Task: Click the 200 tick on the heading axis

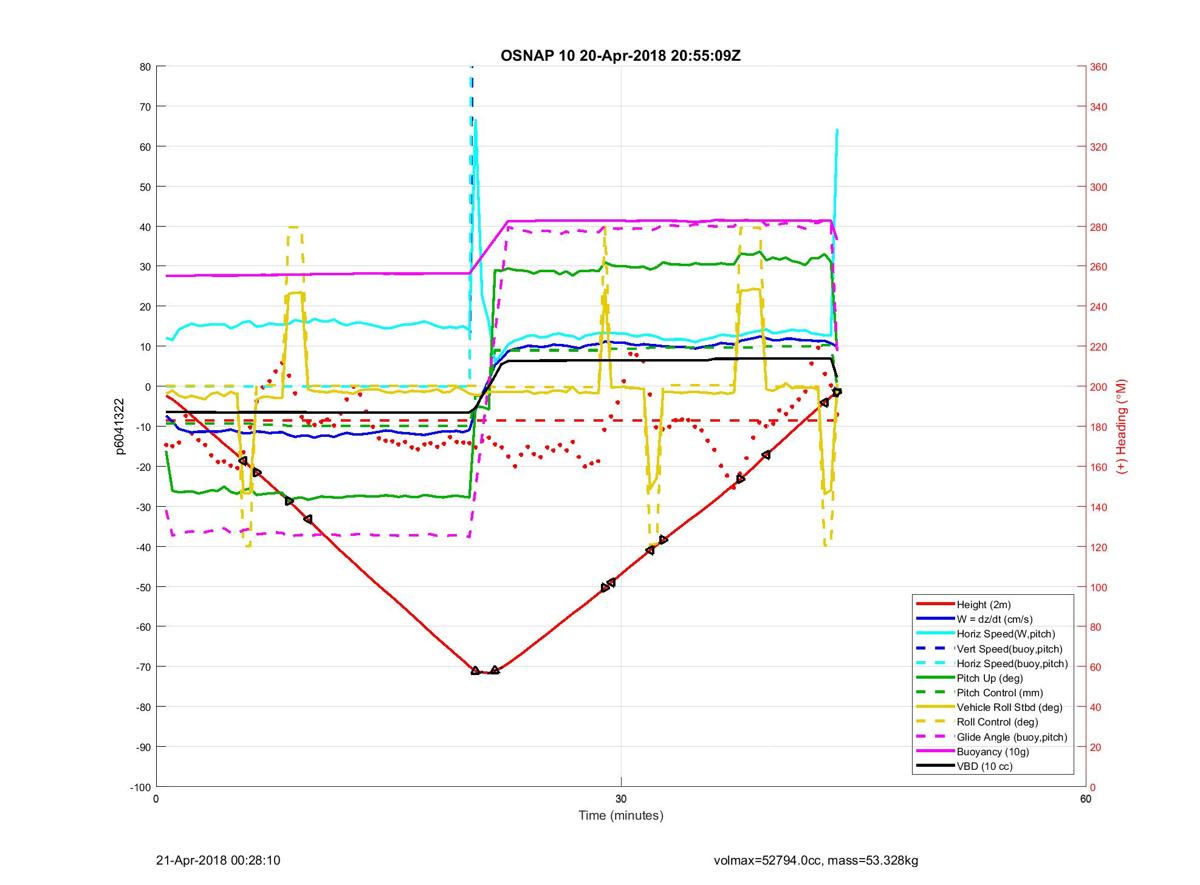Action: (1099, 387)
